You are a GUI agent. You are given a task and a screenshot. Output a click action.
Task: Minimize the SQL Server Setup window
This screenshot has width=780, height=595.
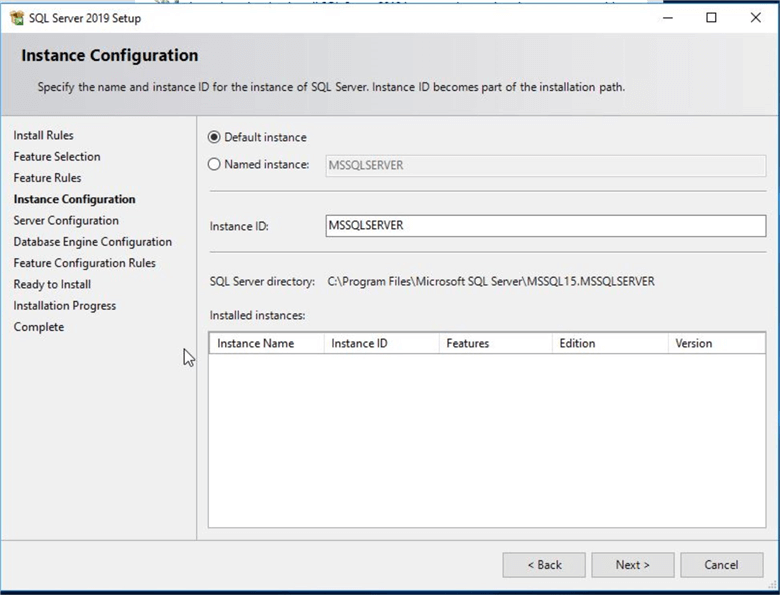[x=666, y=17]
